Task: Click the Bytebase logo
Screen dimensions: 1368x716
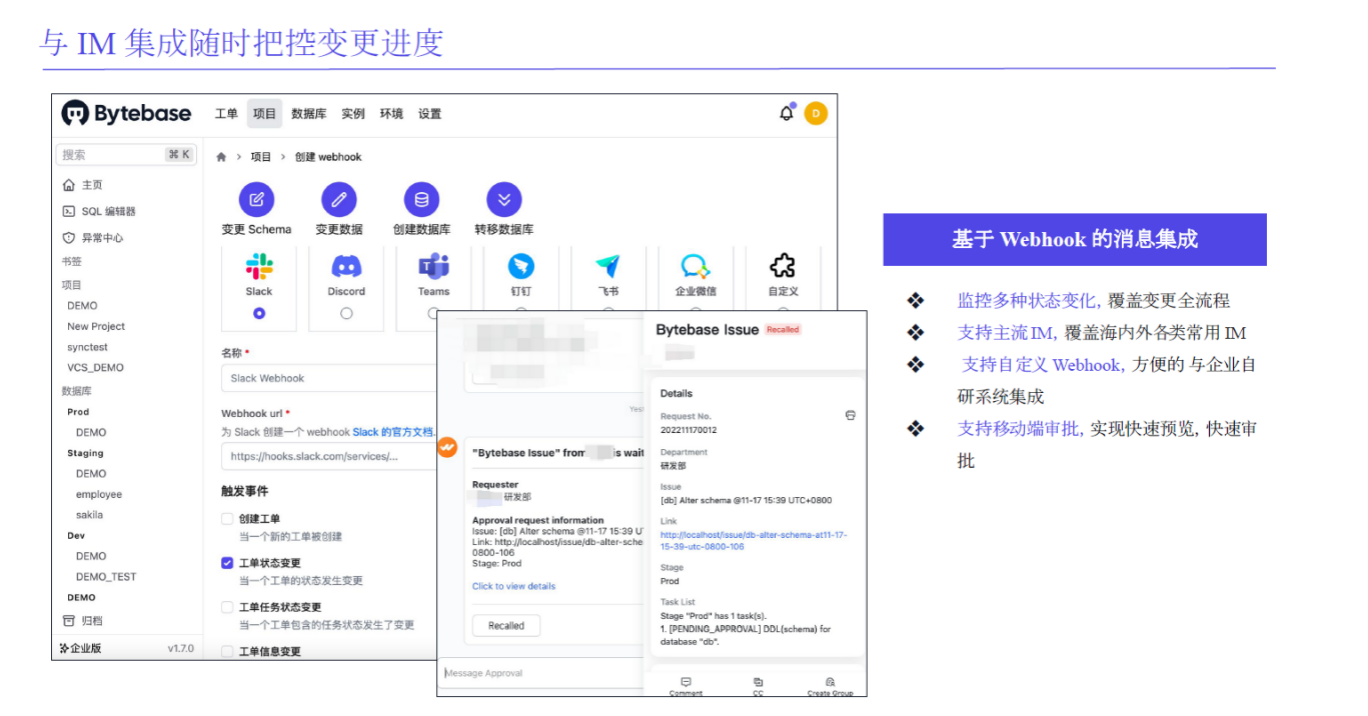Action: tap(126, 113)
